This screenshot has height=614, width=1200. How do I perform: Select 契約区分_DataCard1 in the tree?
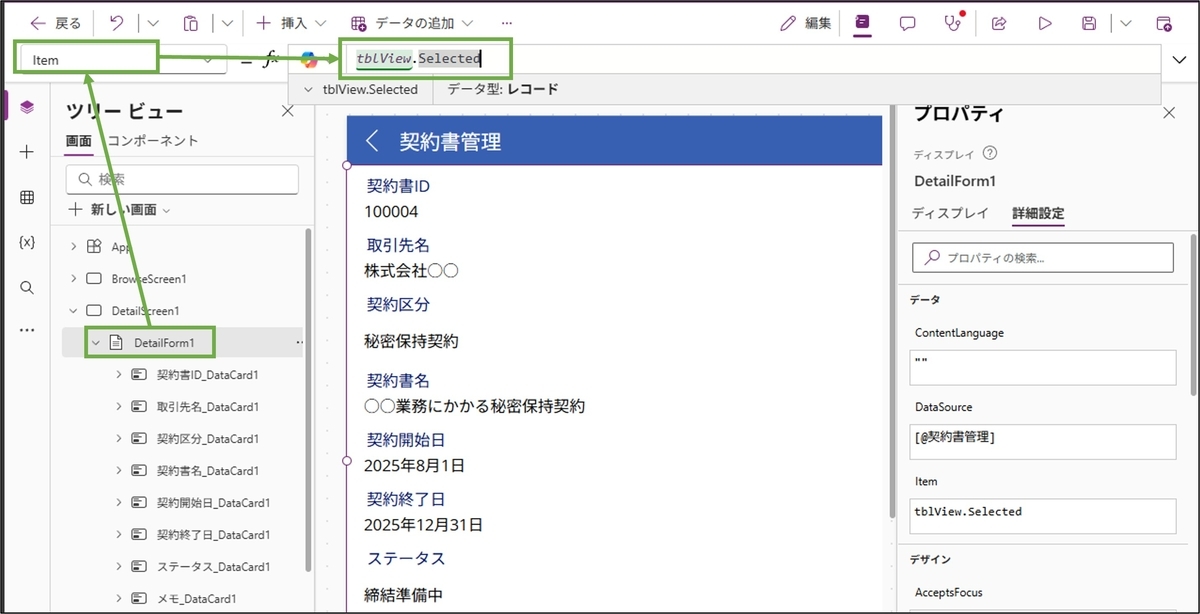tap(208, 438)
